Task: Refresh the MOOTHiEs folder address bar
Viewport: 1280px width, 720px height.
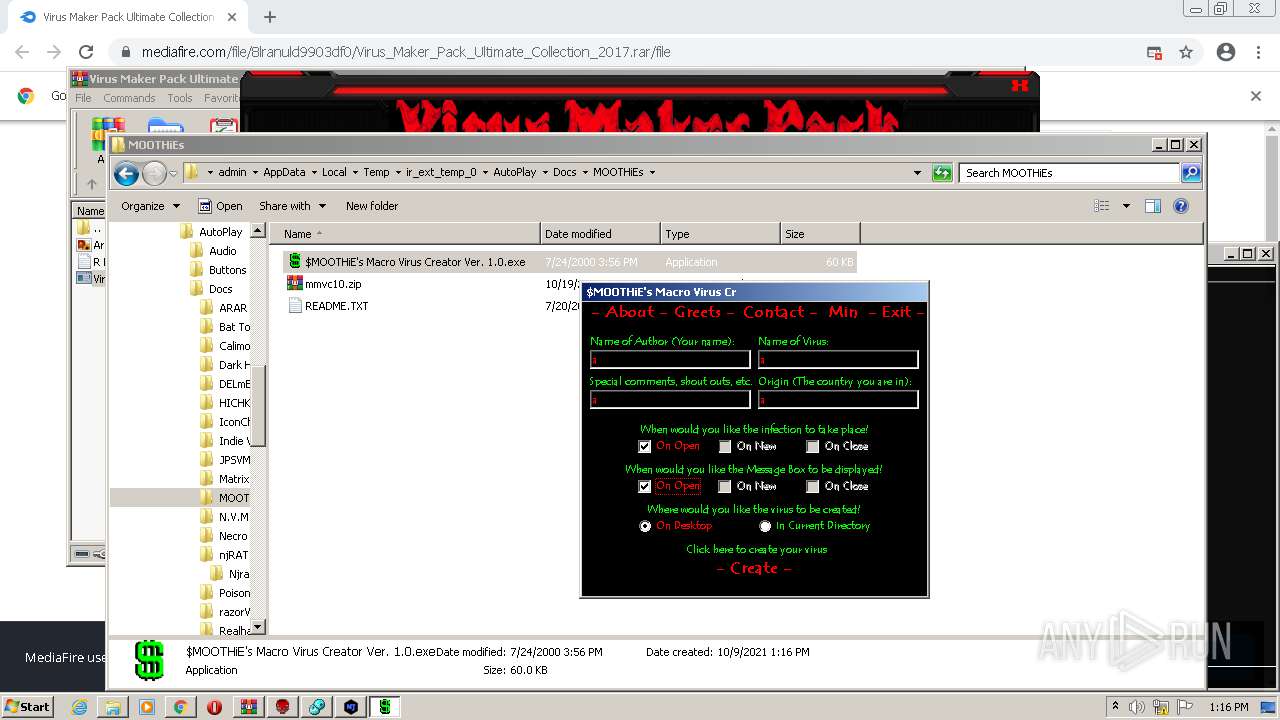Action: (x=942, y=173)
